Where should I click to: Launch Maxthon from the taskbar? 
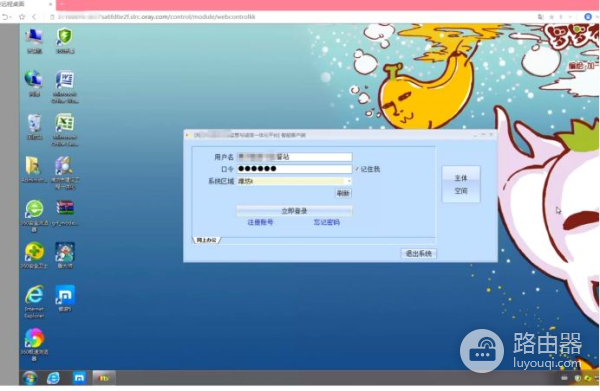click(x=79, y=378)
